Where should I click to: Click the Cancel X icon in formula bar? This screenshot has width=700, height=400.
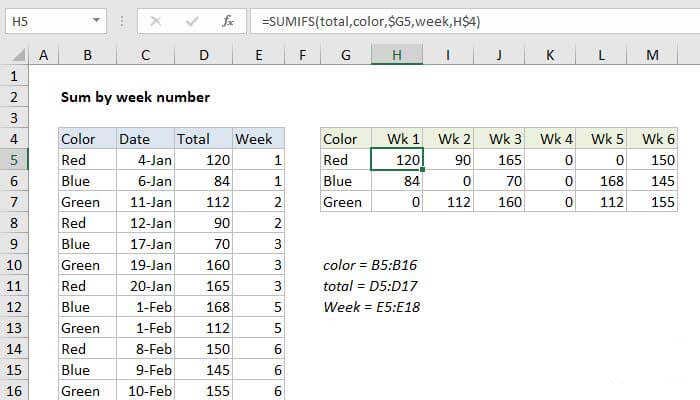pos(155,21)
